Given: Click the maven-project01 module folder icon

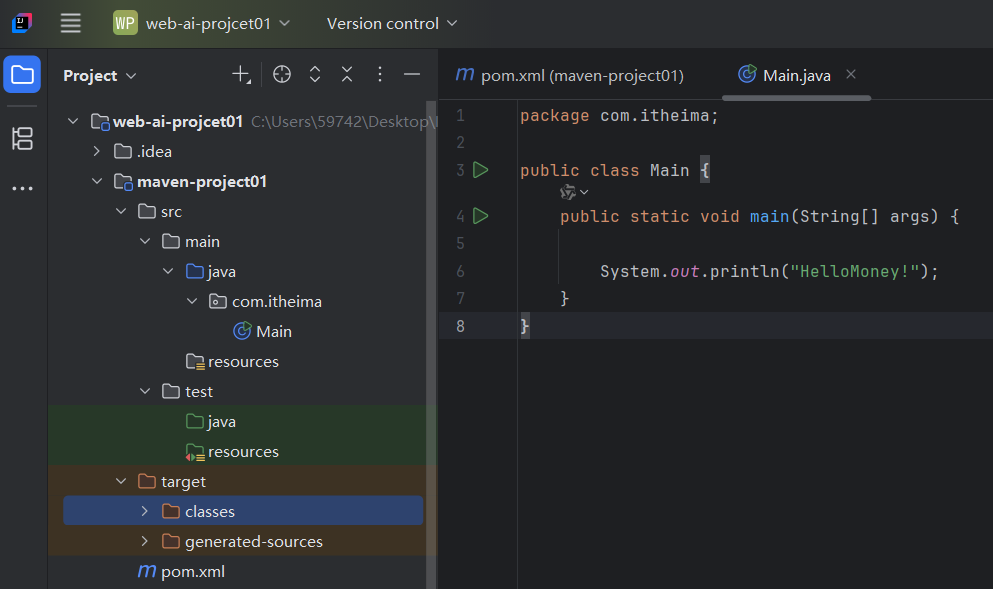Looking at the screenshot, I should click(123, 182).
